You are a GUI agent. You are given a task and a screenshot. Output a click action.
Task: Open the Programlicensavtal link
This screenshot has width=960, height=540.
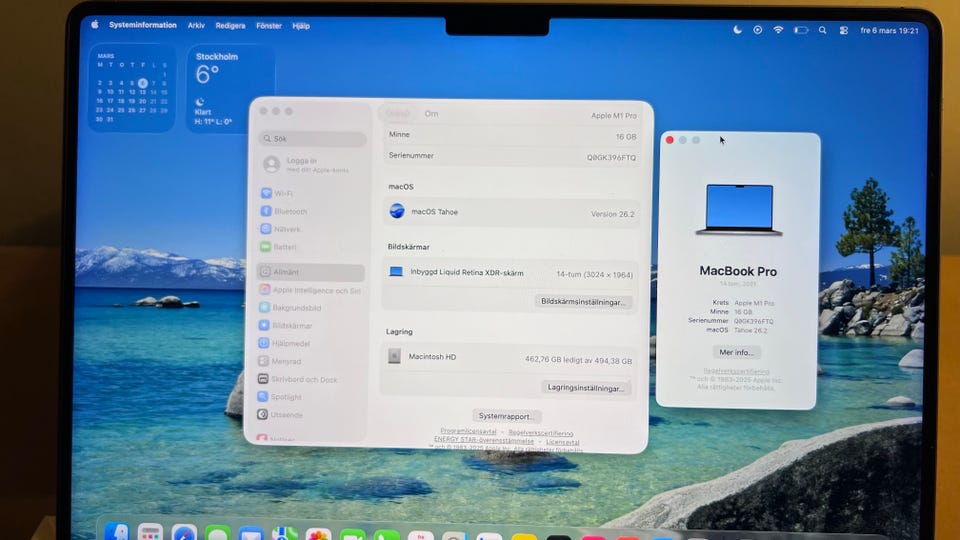[x=468, y=432]
